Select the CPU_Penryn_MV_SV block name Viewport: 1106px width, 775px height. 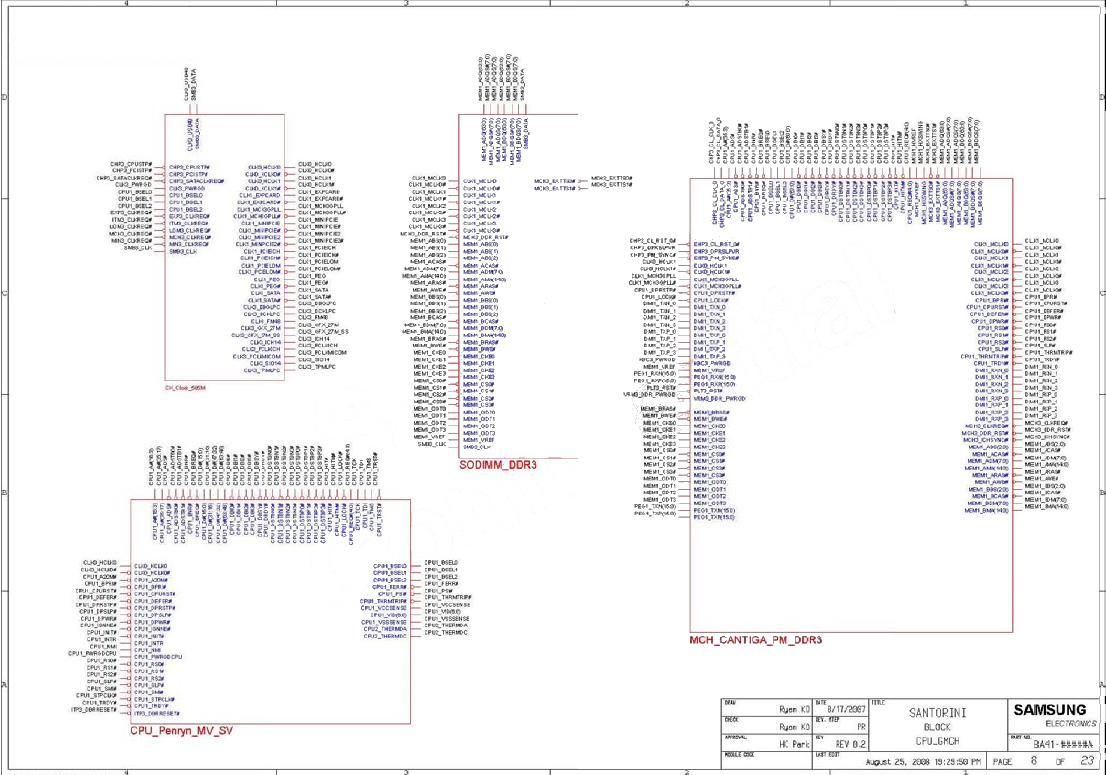(x=181, y=731)
